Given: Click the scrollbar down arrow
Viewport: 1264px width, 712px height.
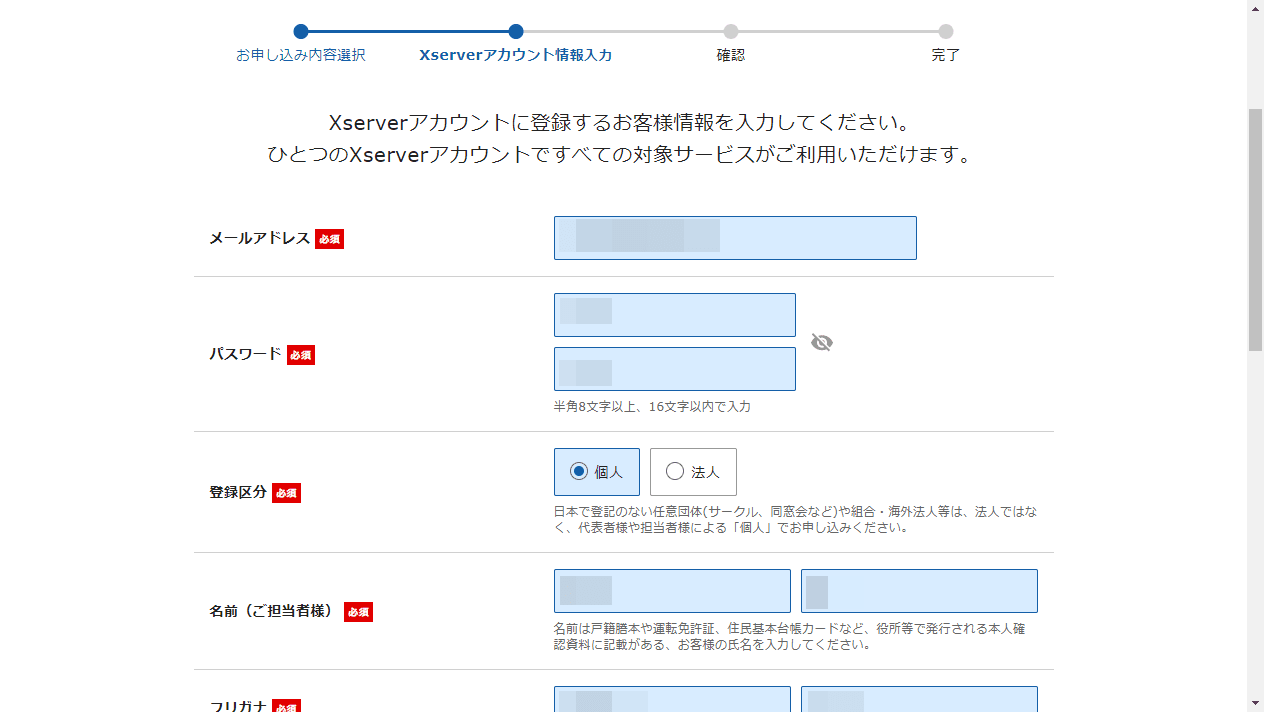Looking at the screenshot, I should (1255, 703).
